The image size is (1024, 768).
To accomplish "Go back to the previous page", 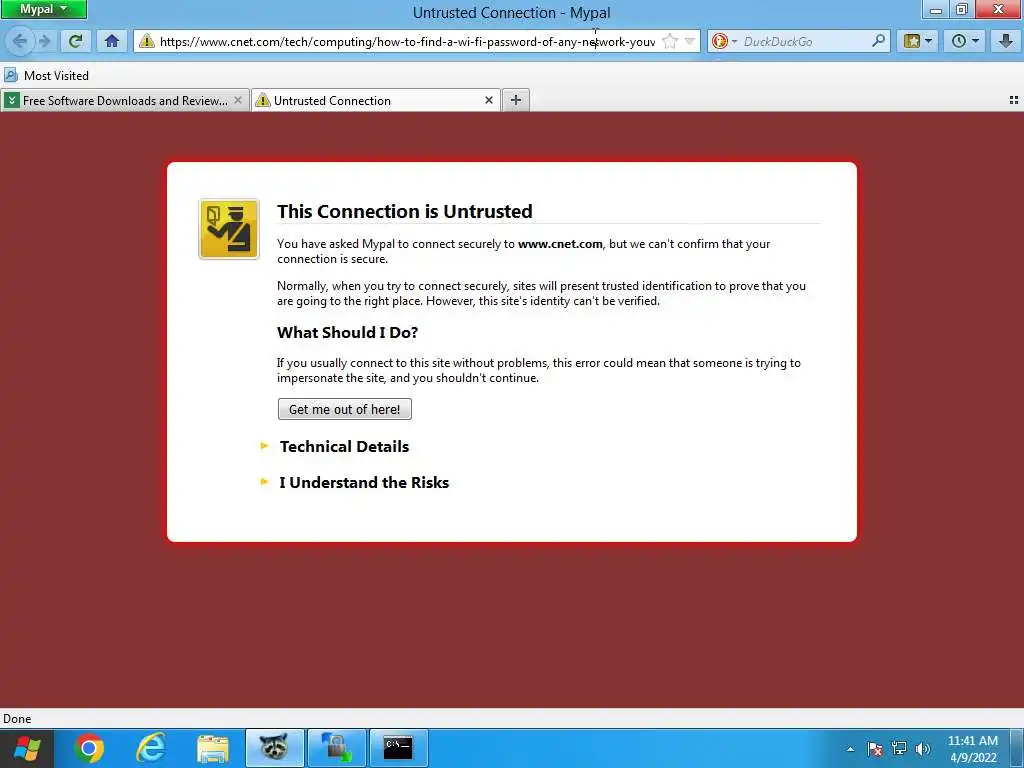I will 19,41.
